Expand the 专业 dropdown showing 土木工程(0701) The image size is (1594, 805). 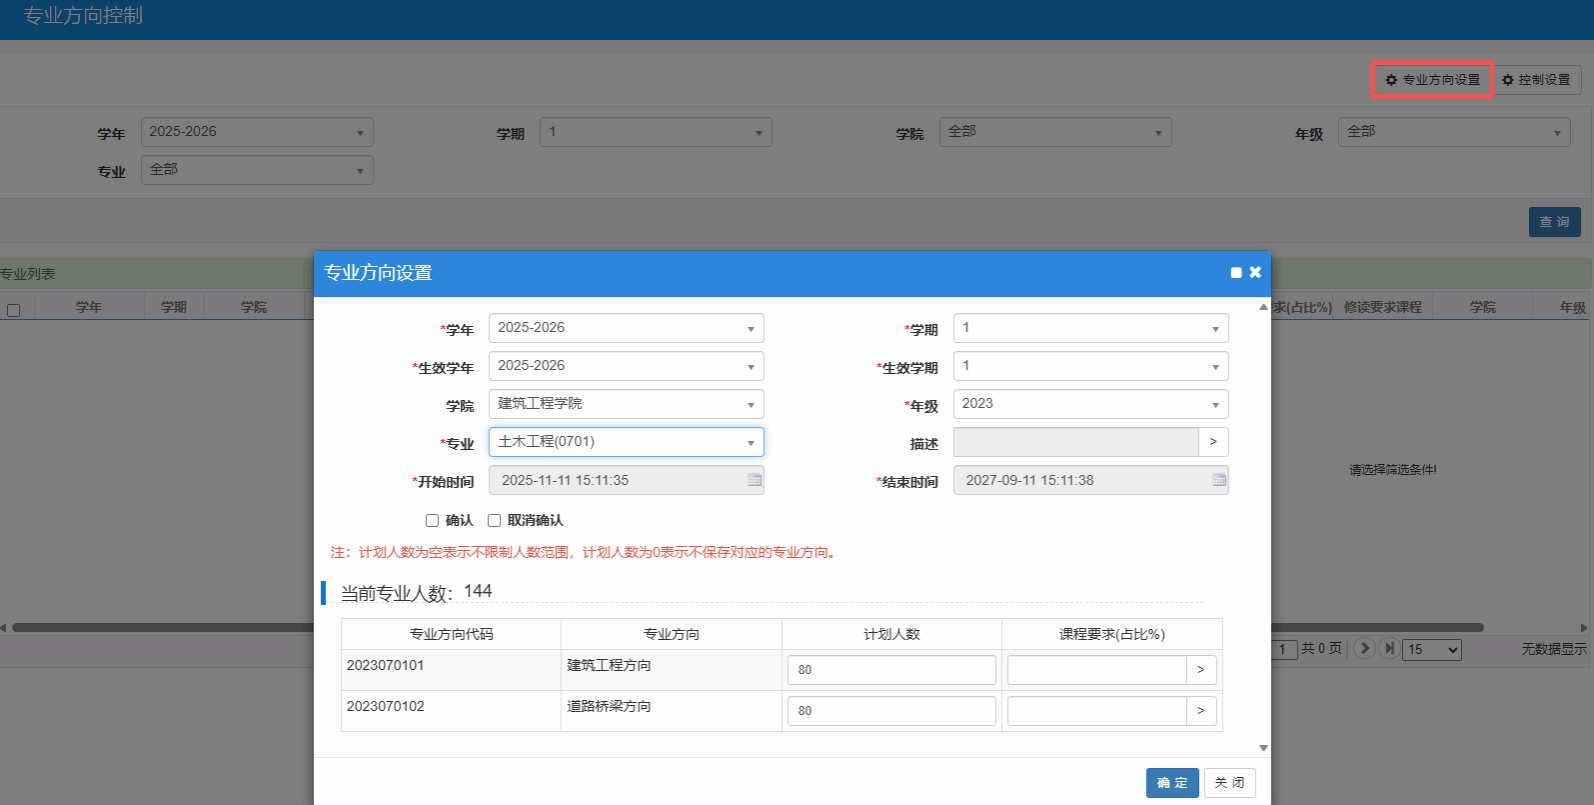pyautogui.click(x=750, y=443)
